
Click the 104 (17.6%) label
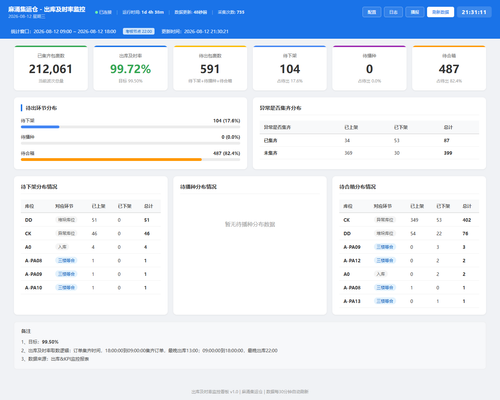(227, 121)
